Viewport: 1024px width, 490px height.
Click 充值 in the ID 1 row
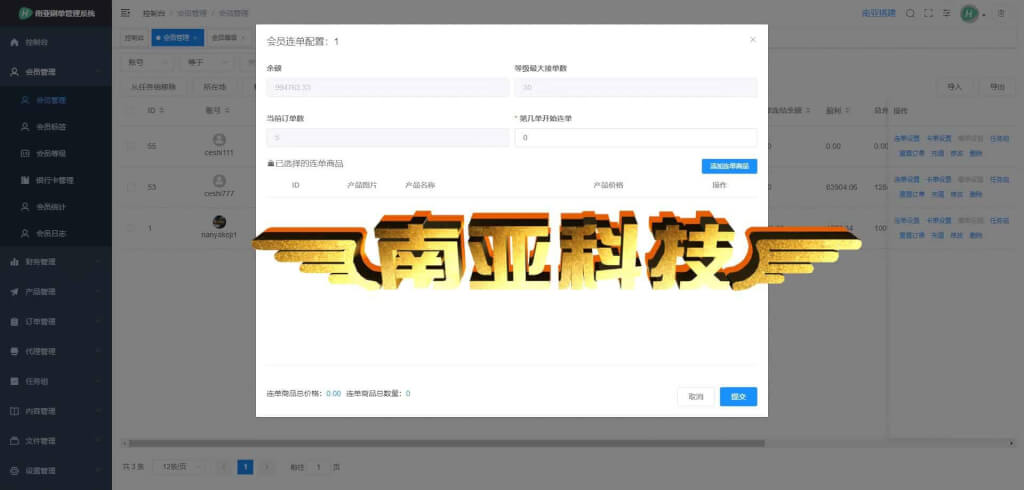tap(938, 235)
